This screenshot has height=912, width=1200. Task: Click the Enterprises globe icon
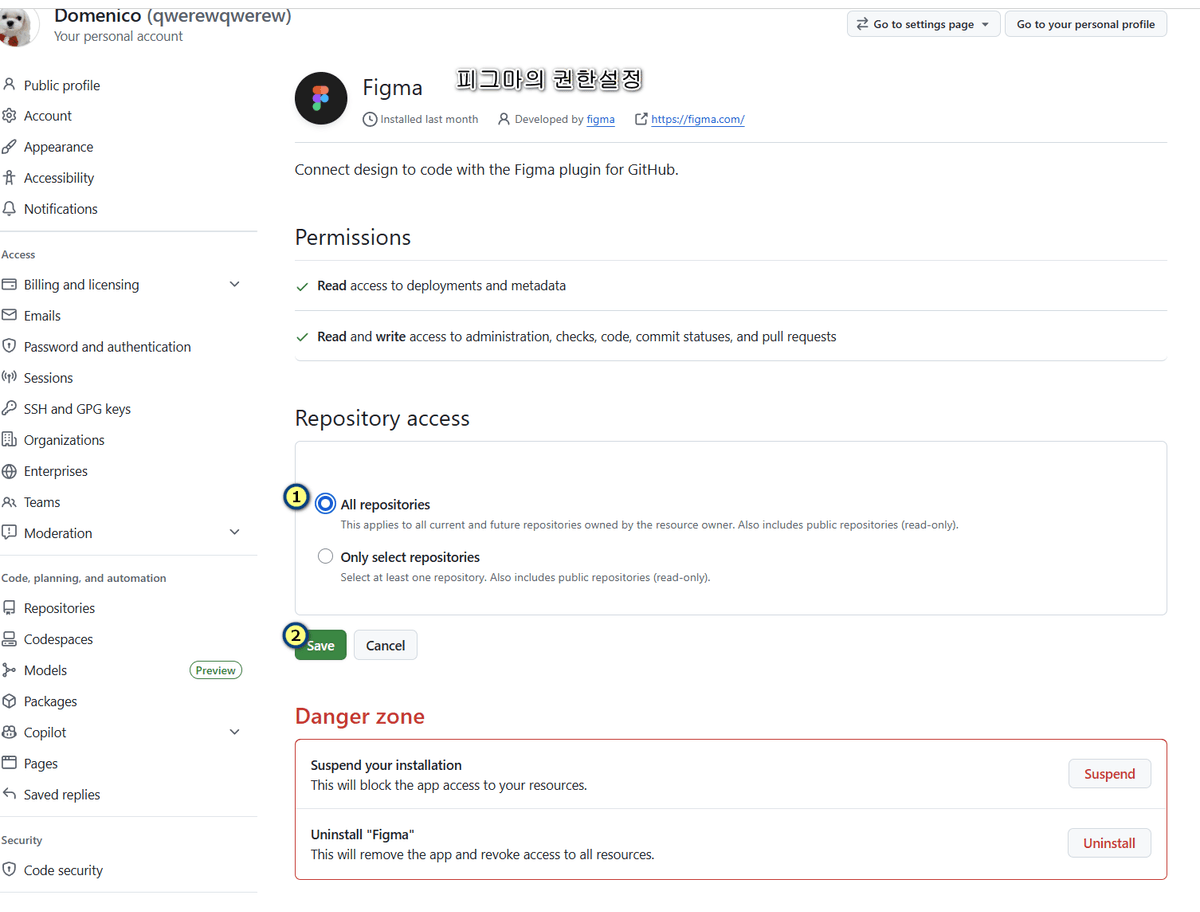point(10,471)
